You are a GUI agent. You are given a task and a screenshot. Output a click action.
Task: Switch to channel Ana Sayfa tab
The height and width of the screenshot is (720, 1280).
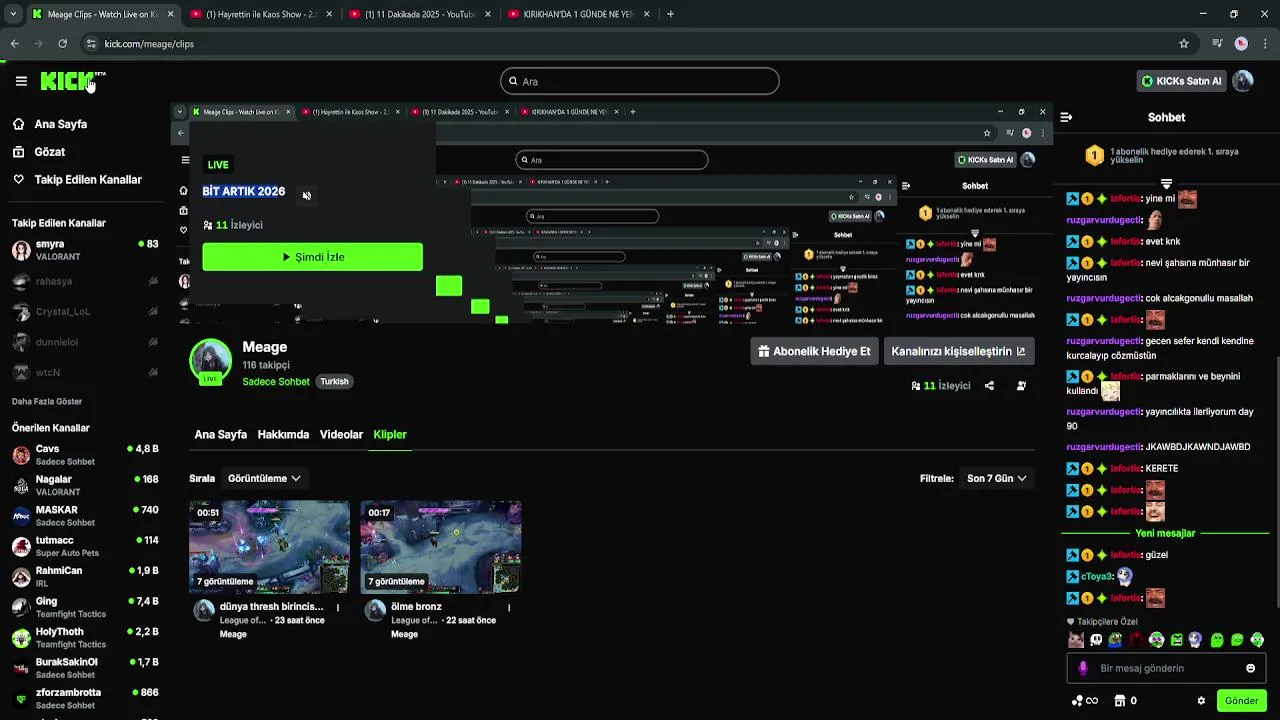(220, 435)
